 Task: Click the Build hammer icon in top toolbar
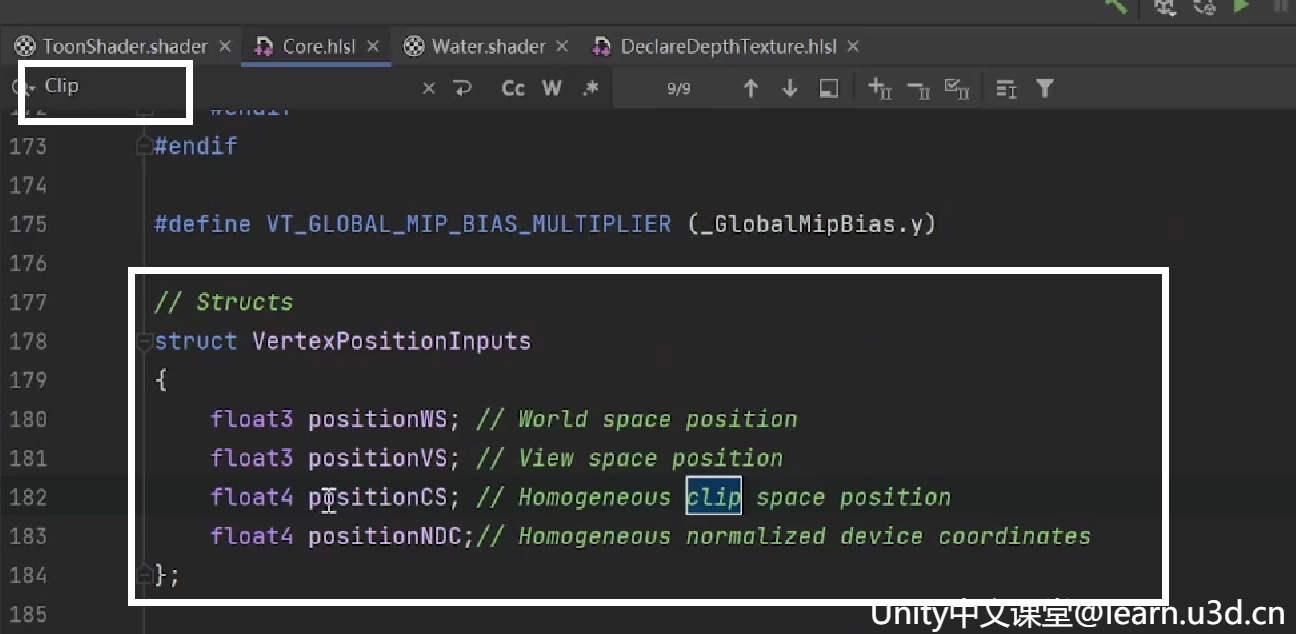1116,5
